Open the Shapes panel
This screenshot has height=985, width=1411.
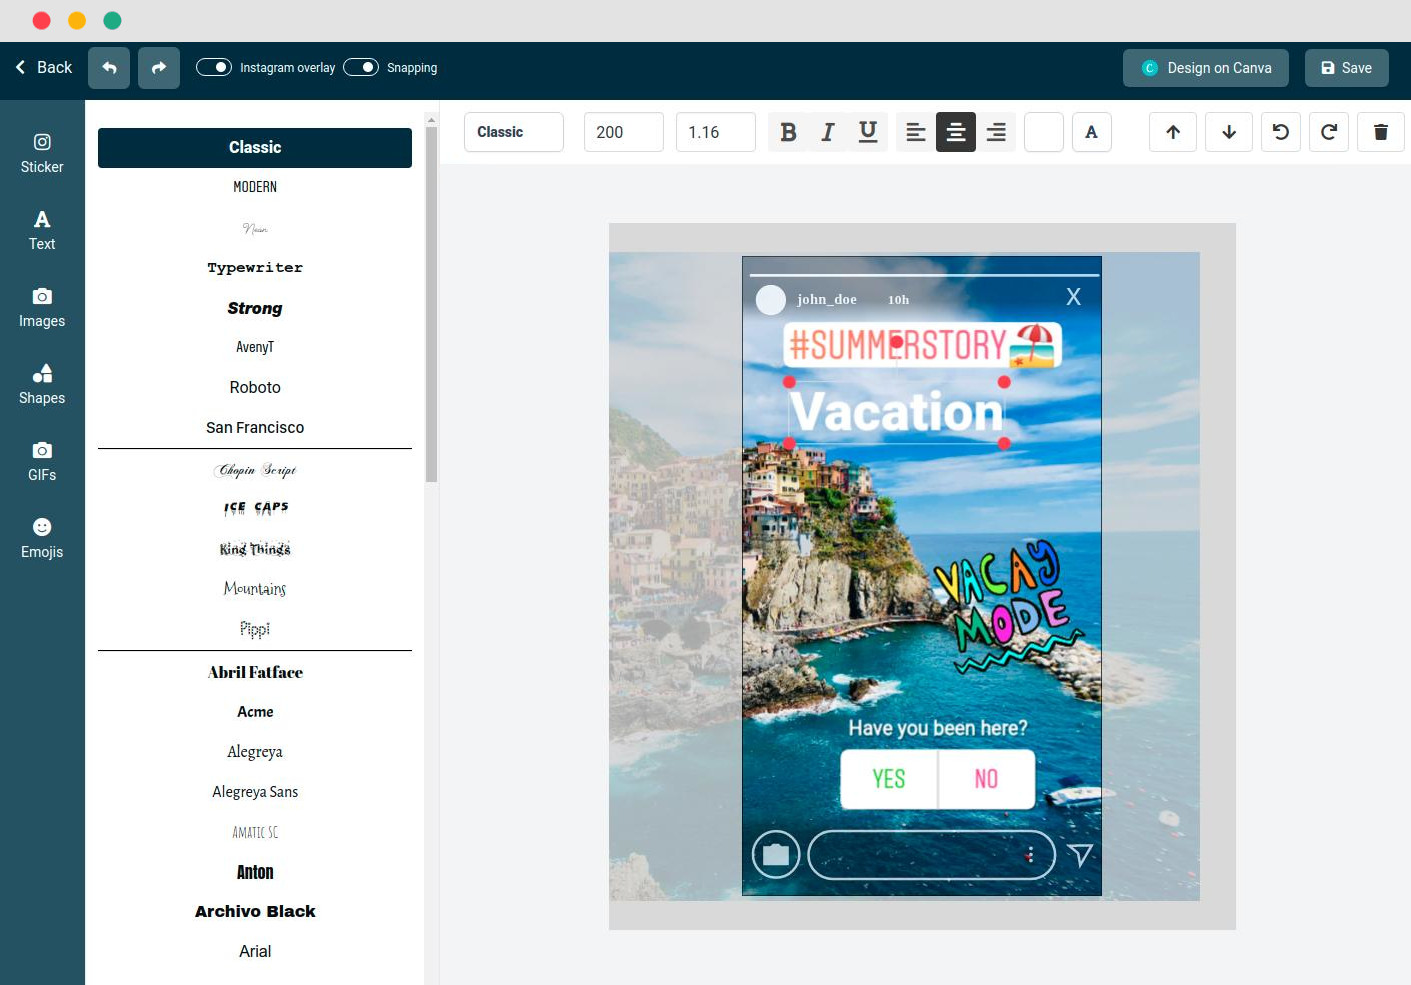pos(41,382)
